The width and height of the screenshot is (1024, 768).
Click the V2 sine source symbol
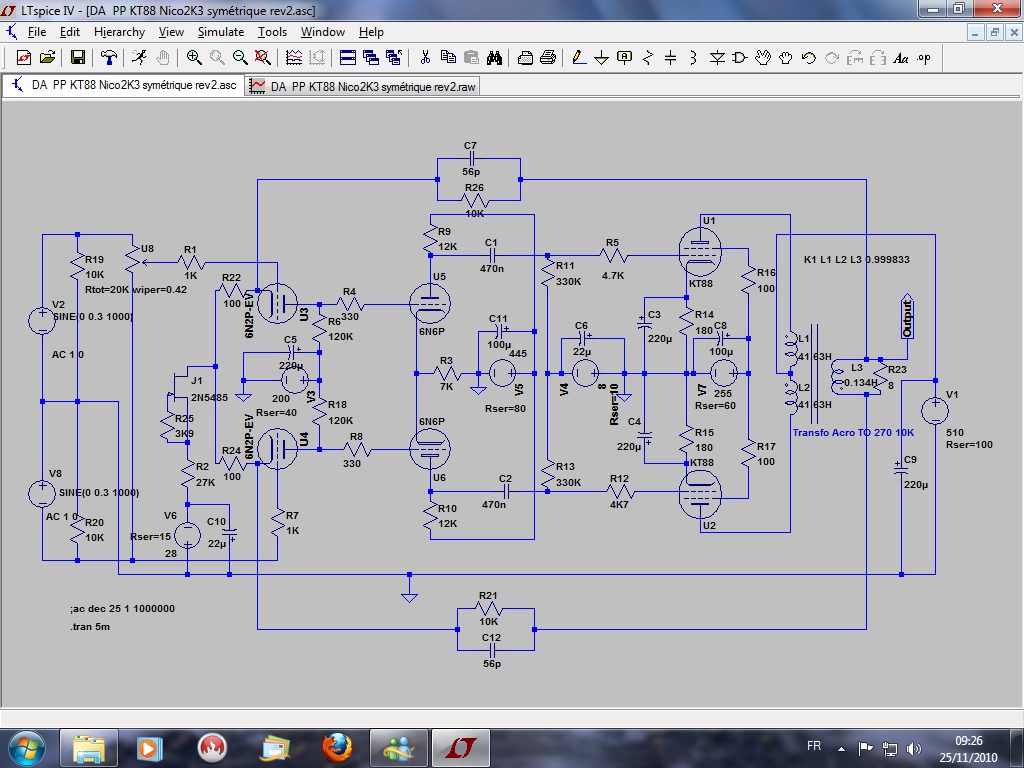(x=42, y=320)
